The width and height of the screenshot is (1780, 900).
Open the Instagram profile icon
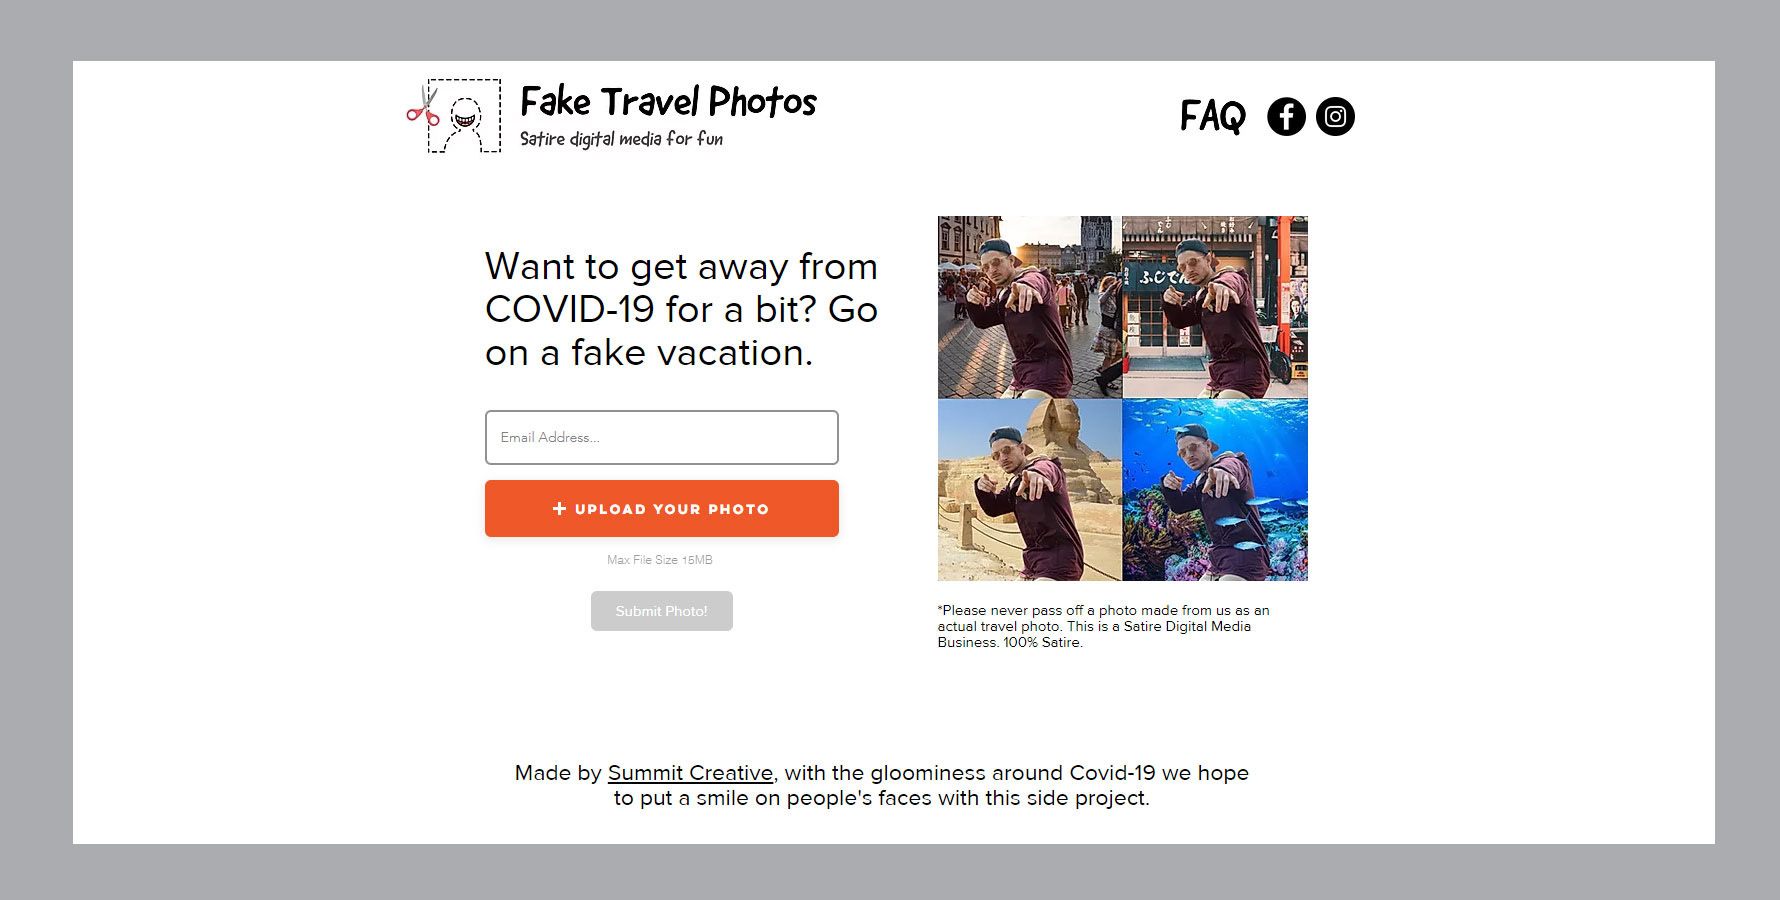[1335, 117]
